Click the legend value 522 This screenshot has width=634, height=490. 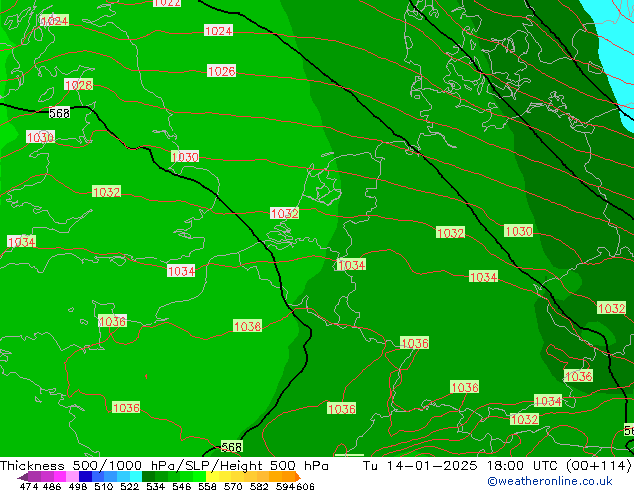(x=129, y=486)
